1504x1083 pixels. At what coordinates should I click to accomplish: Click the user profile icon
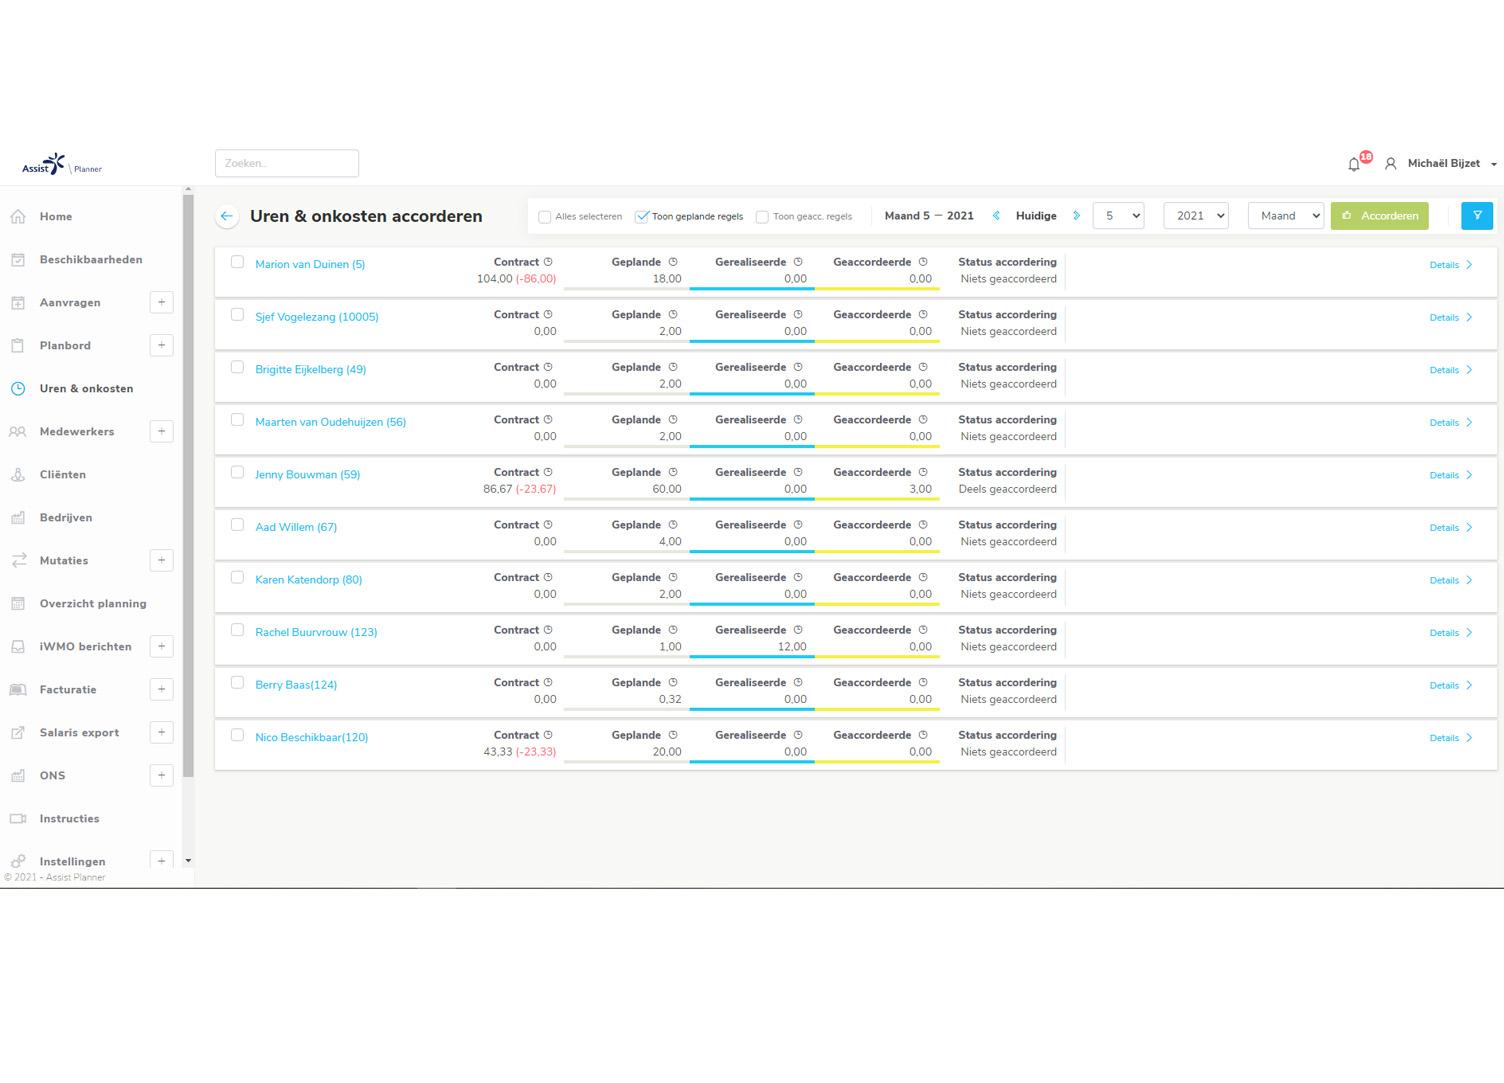(x=1390, y=164)
